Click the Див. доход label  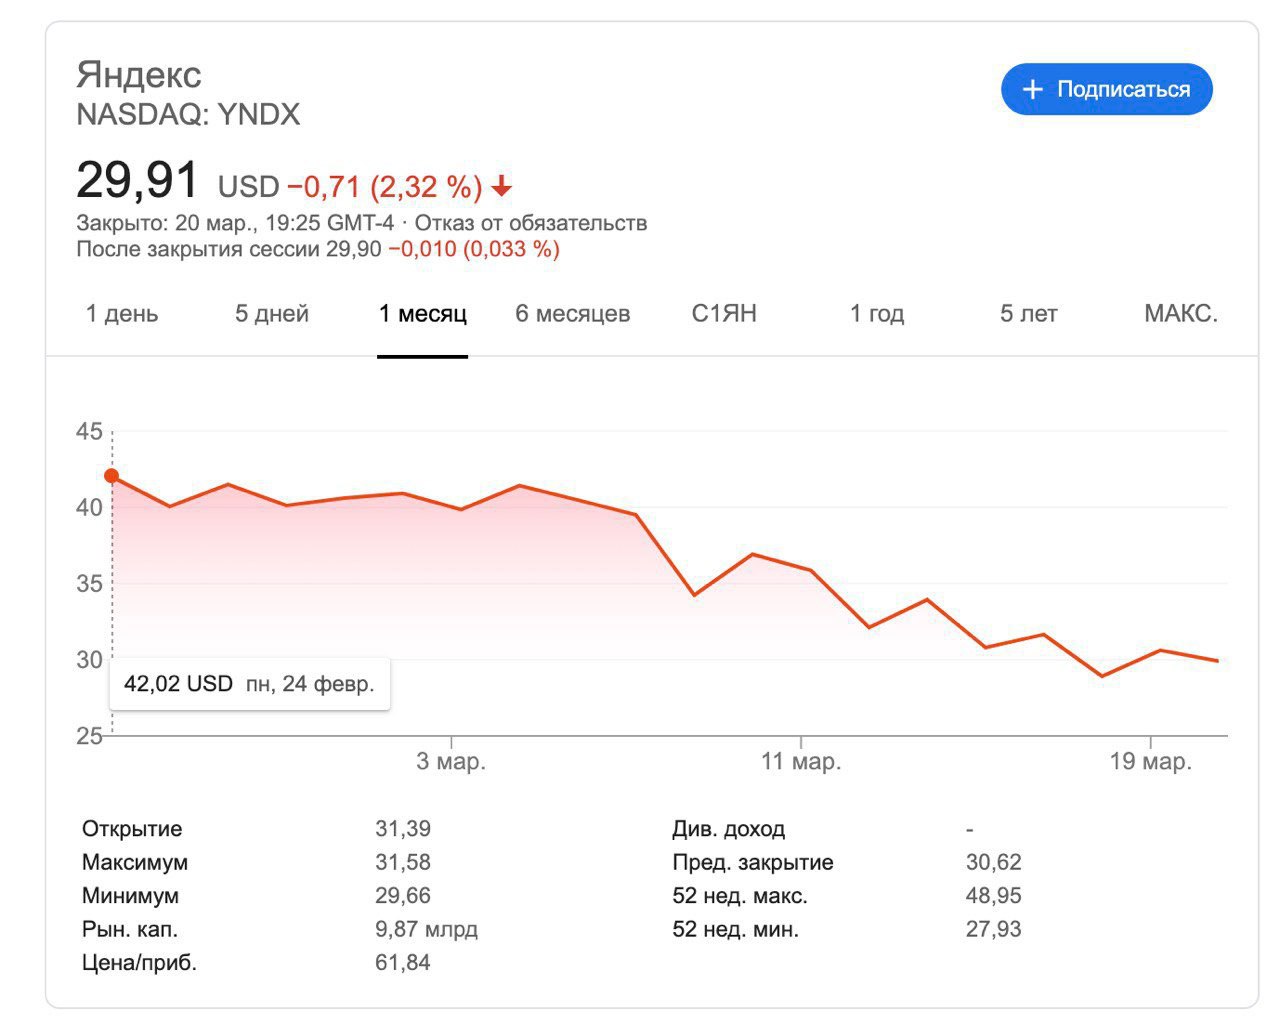(729, 829)
